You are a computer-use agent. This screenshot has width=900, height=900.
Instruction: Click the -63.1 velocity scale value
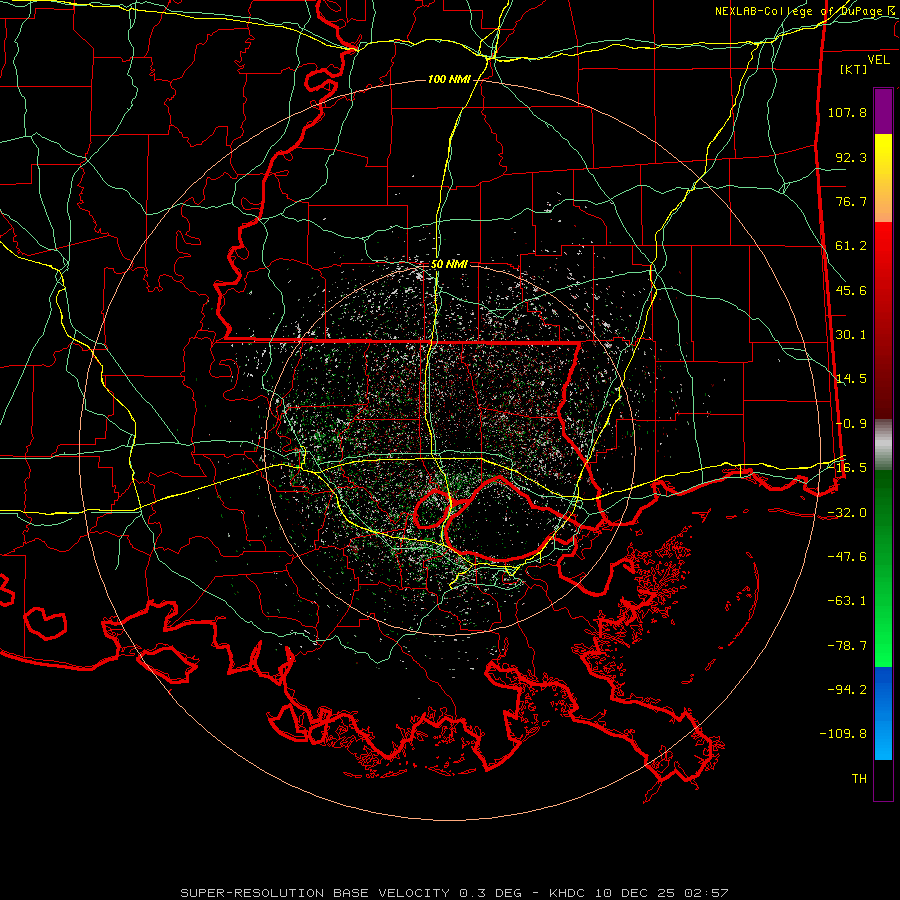point(847,601)
